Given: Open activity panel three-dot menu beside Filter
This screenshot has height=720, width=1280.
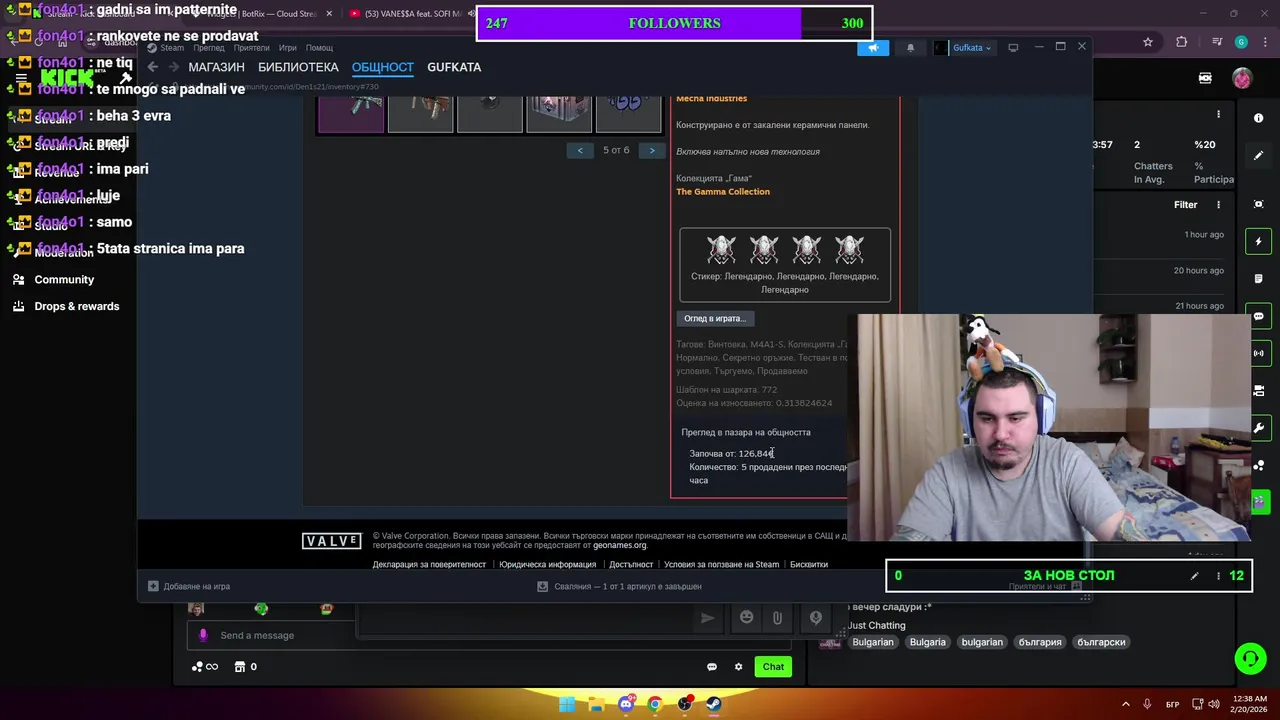Looking at the screenshot, I should tap(1218, 205).
